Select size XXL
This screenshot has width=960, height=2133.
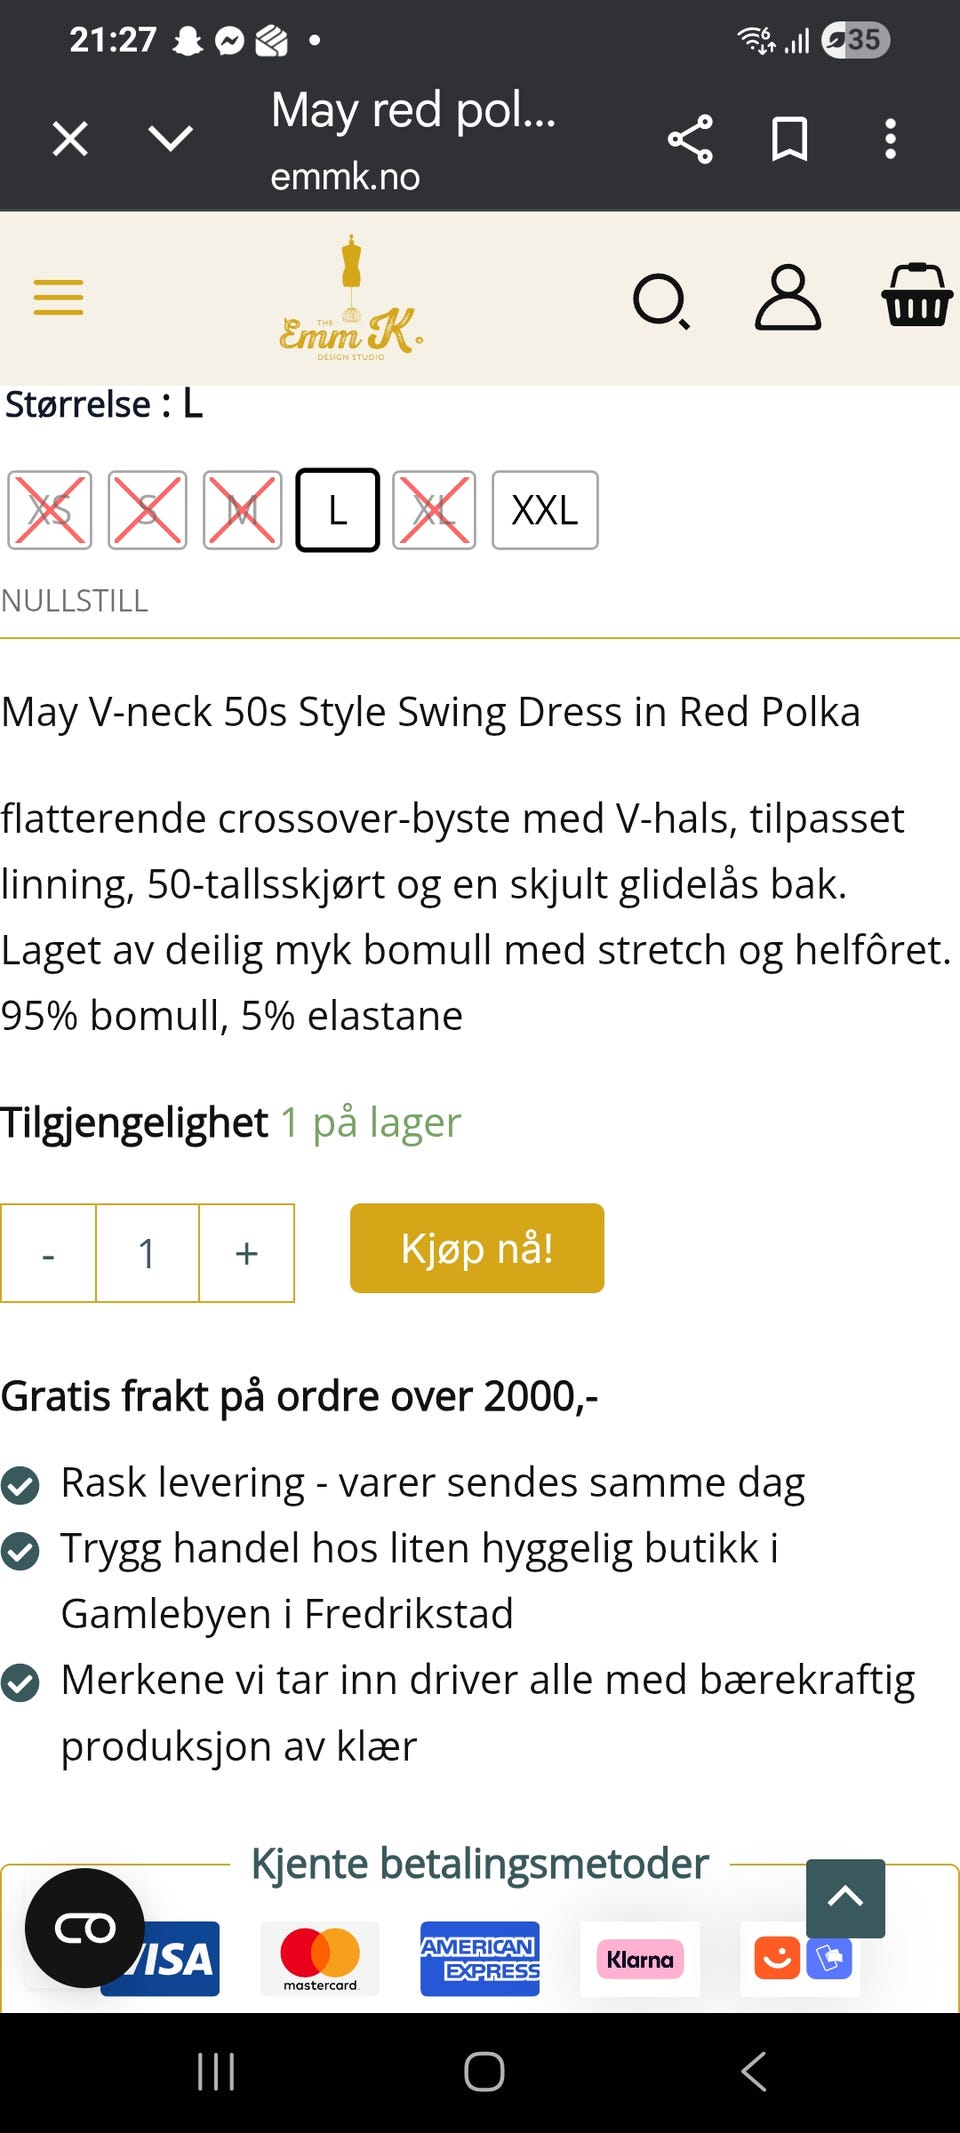pyautogui.click(x=545, y=511)
